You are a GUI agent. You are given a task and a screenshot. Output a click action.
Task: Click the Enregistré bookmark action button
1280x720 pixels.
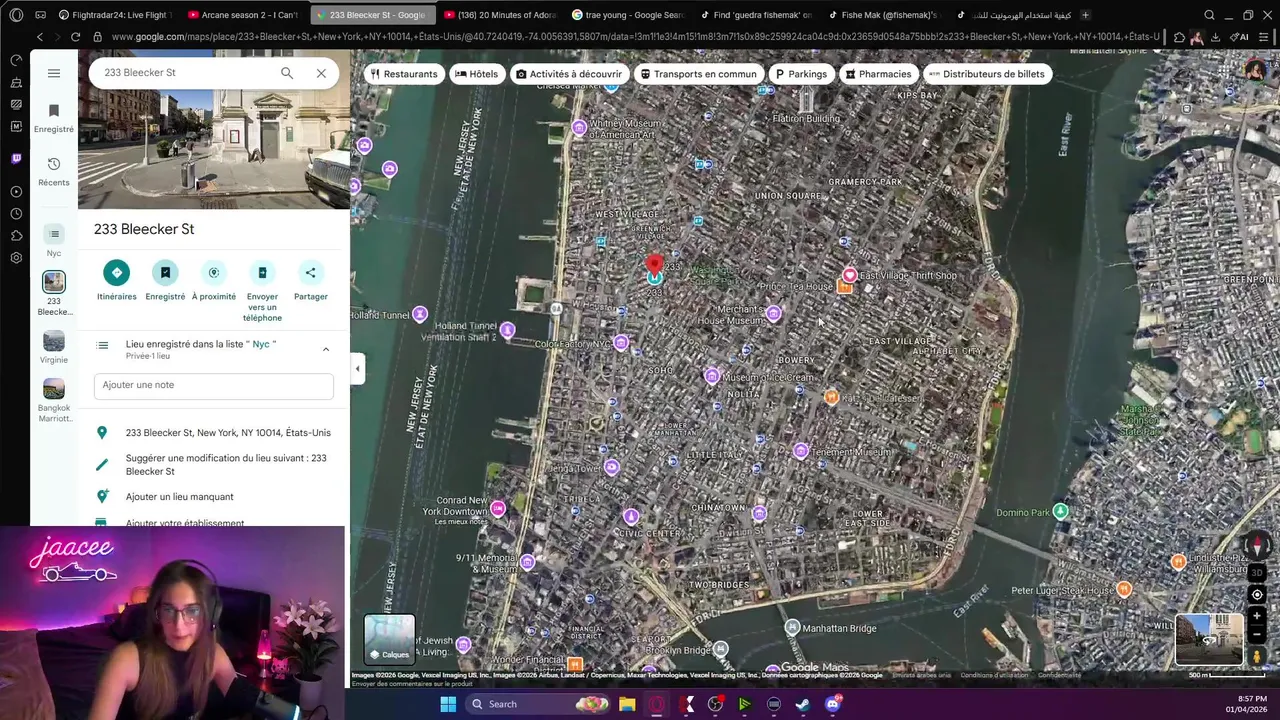tap(165, 280)
